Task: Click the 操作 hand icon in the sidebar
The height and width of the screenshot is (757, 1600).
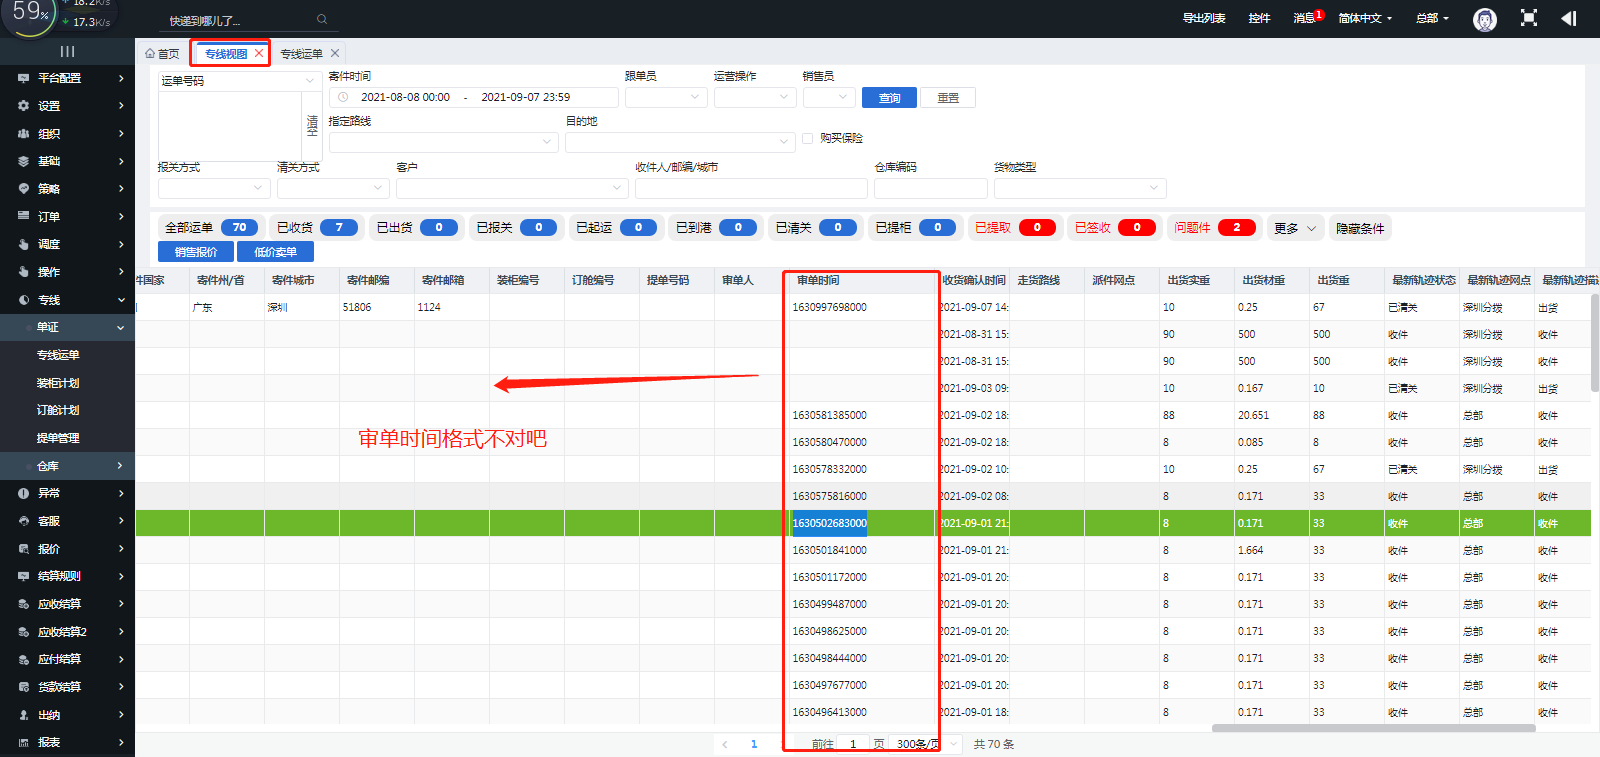Action: coord(24,271)
